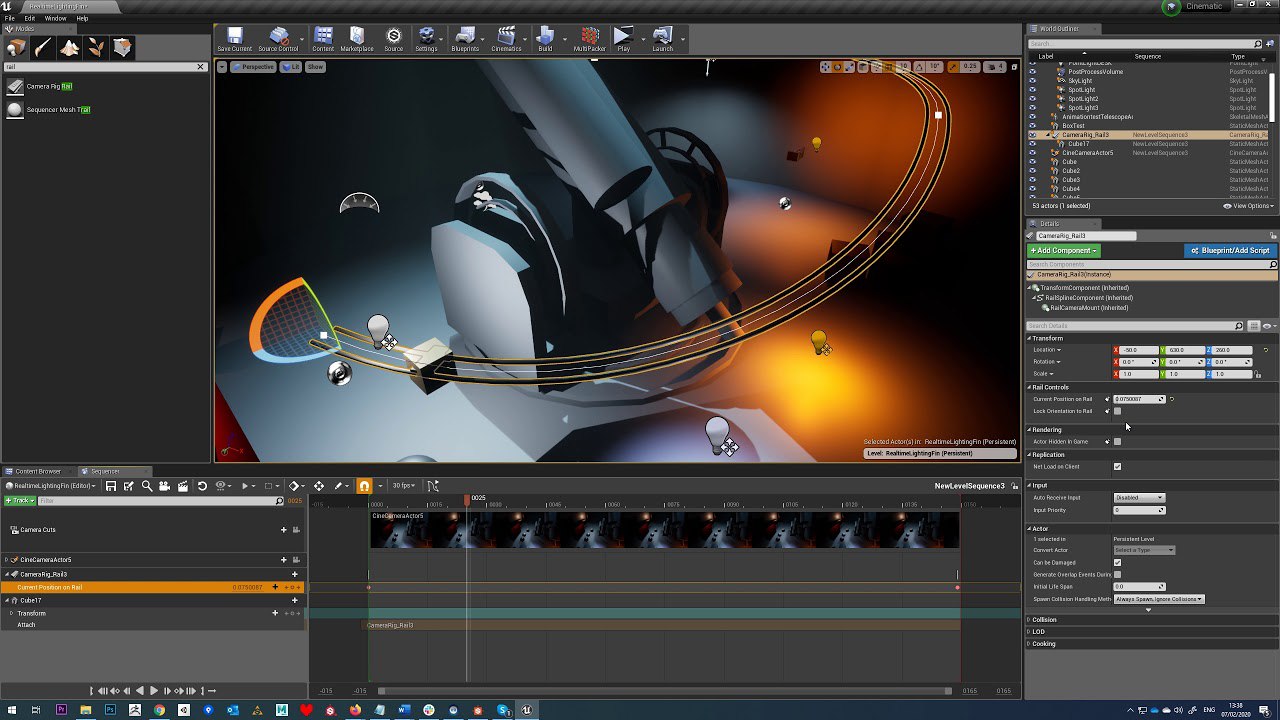
Task: Select the Geometry Editing mode icon
Action: click(122, 47)
